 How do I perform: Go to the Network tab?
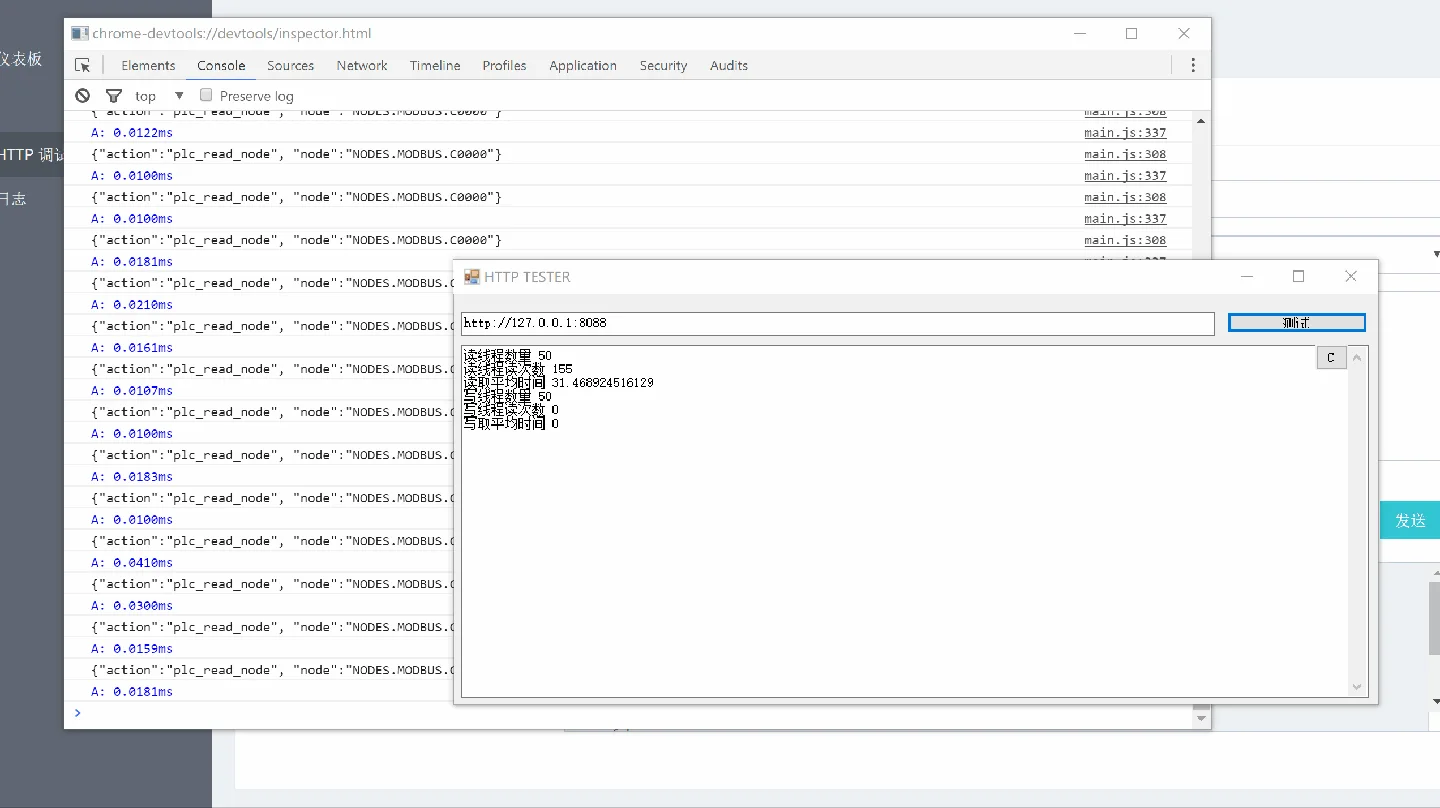362,65
